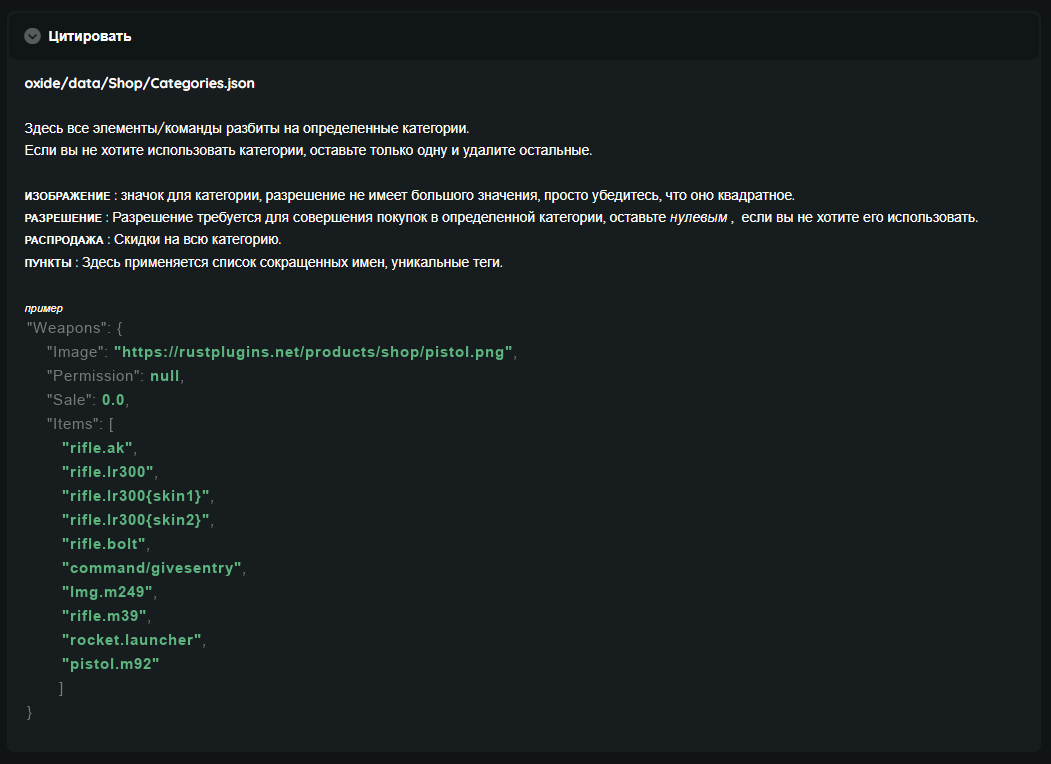Click the oxide/data/Shop/Categories.json file path heading
The image size is (1051, 764).
tap(140, 83)
